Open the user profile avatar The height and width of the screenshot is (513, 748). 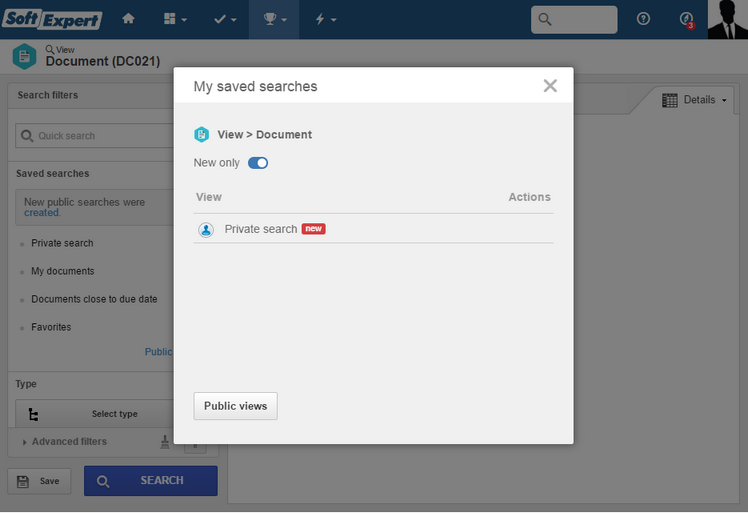coord(727,20)
